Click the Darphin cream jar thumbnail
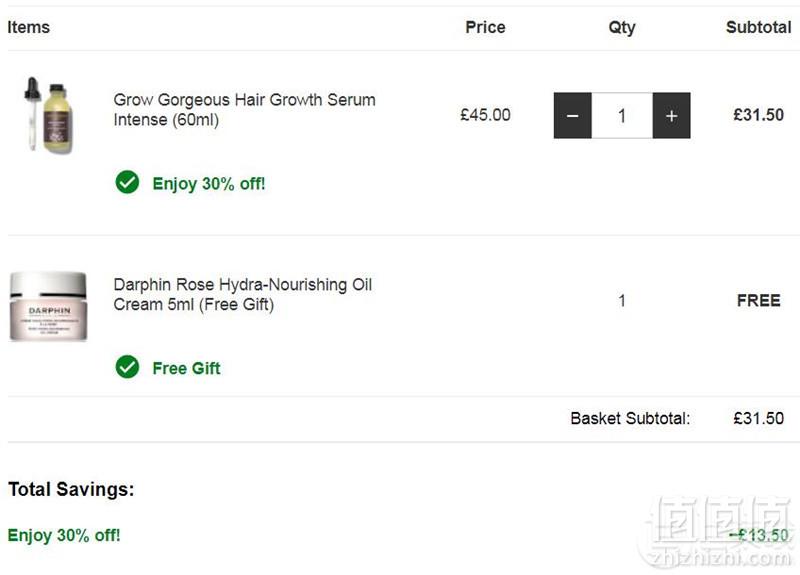Screen dimensions: 800x575 click(48, 306)
